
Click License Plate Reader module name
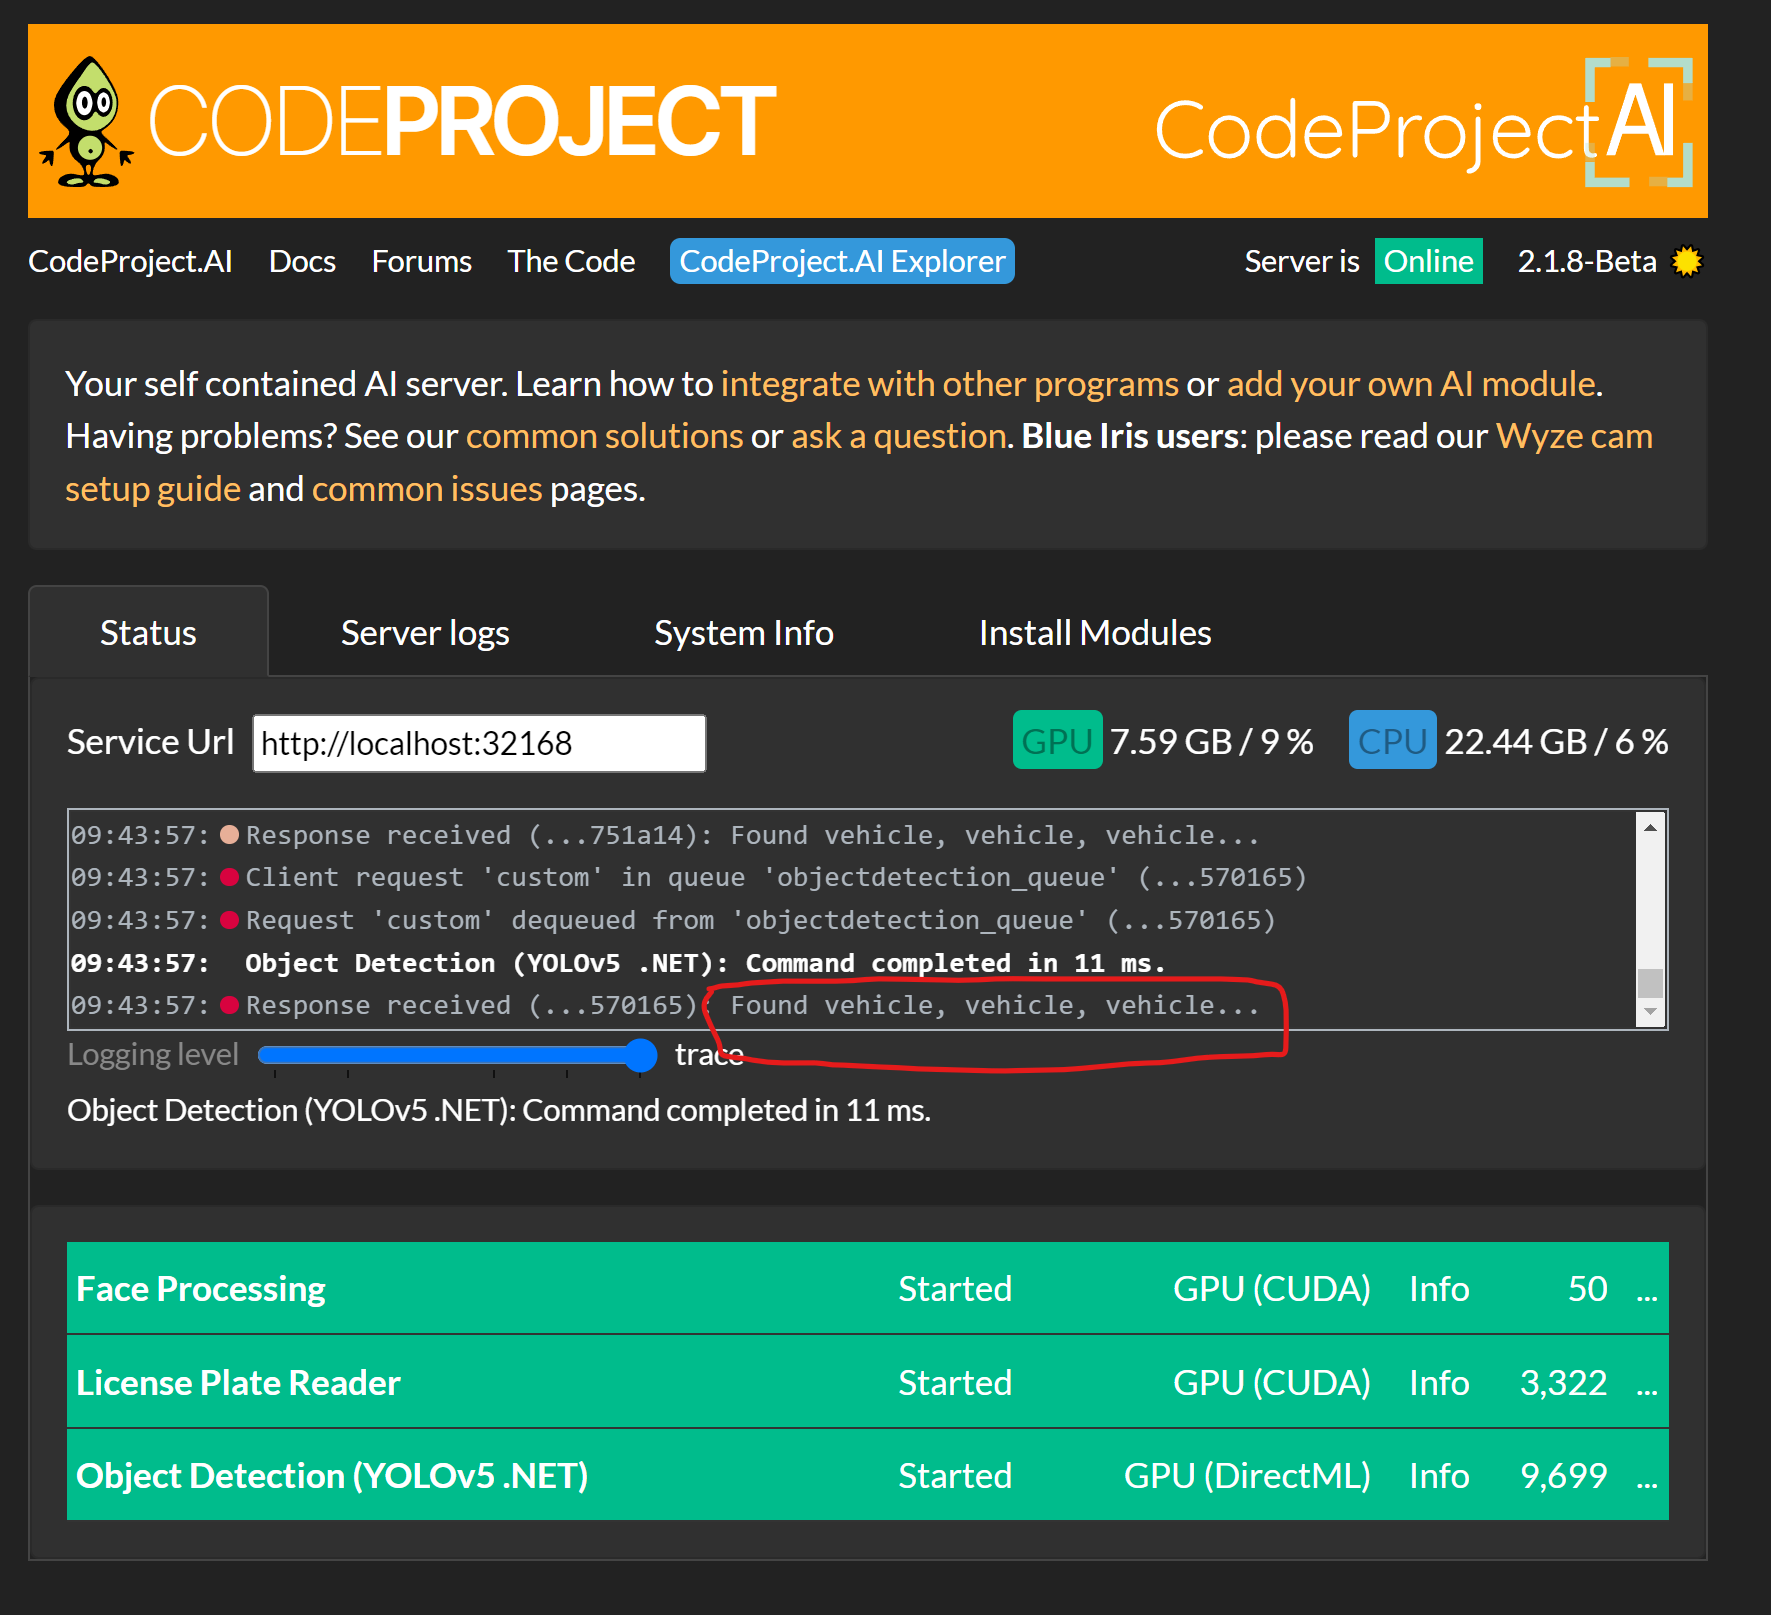pos(238,1382)
